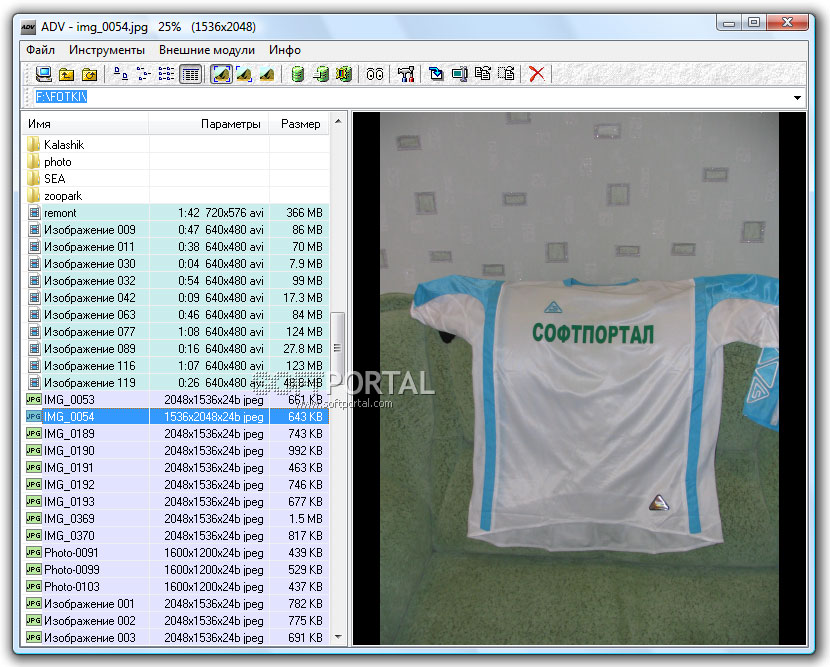Select the Изображение 032 avi file
This screenshot has height=667, width=830.
176,281
